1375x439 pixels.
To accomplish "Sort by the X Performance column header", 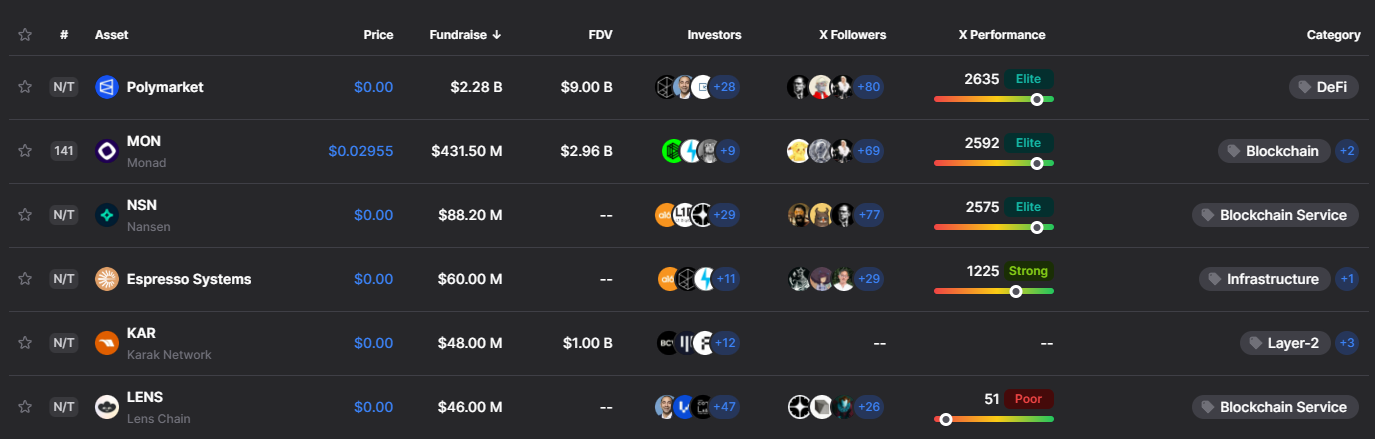I will click(x=1001, y=35).
